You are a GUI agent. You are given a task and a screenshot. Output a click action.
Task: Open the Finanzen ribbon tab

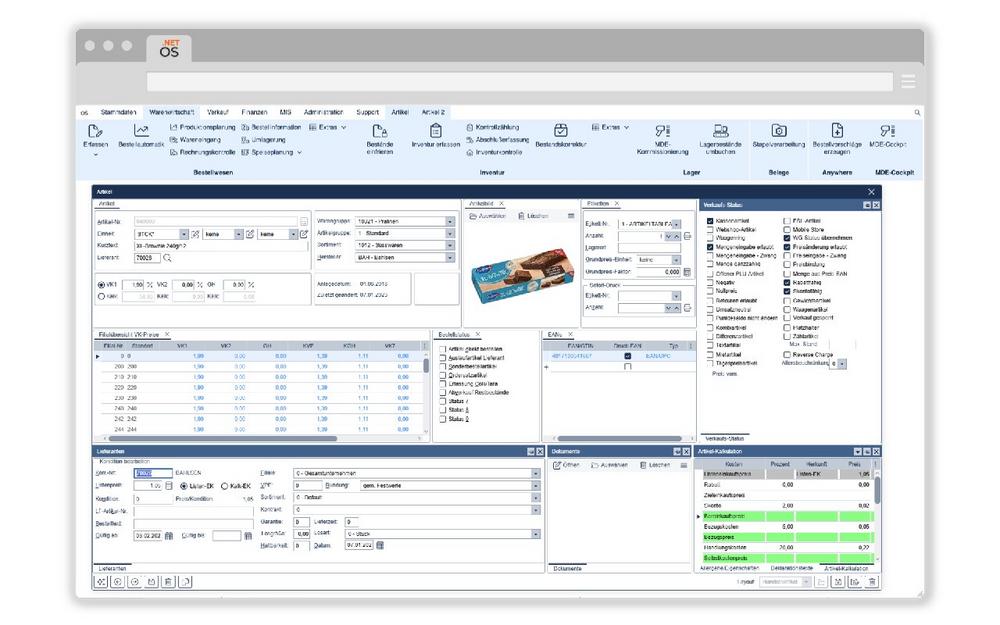pyautogui.click(x=254, y=112)
